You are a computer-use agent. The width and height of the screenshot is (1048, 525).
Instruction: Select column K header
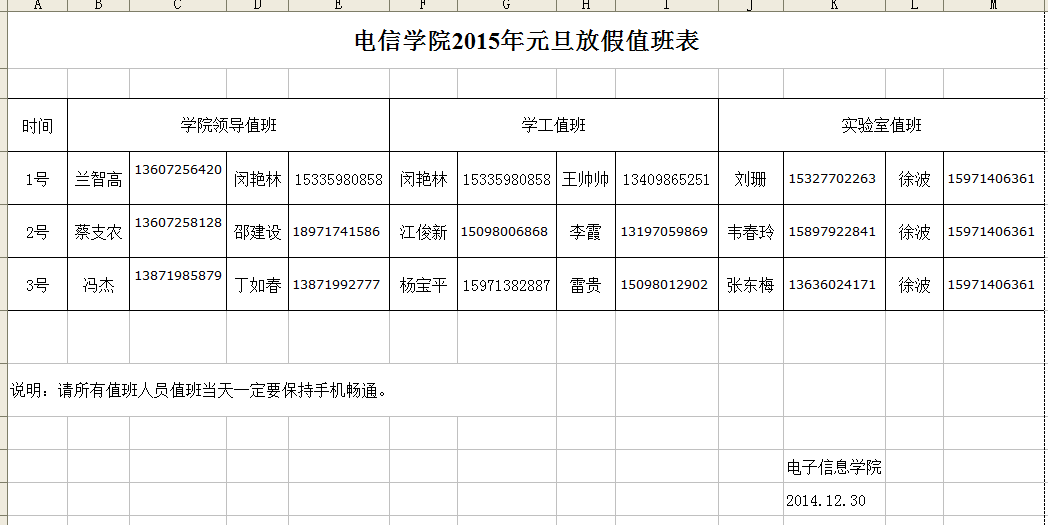click(834, 5)
